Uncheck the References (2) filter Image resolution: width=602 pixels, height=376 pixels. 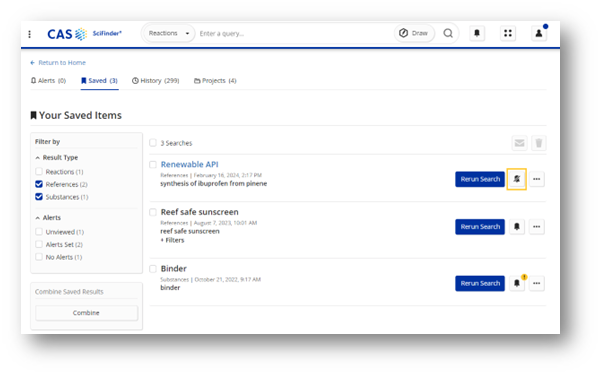(x=39, y=184)
